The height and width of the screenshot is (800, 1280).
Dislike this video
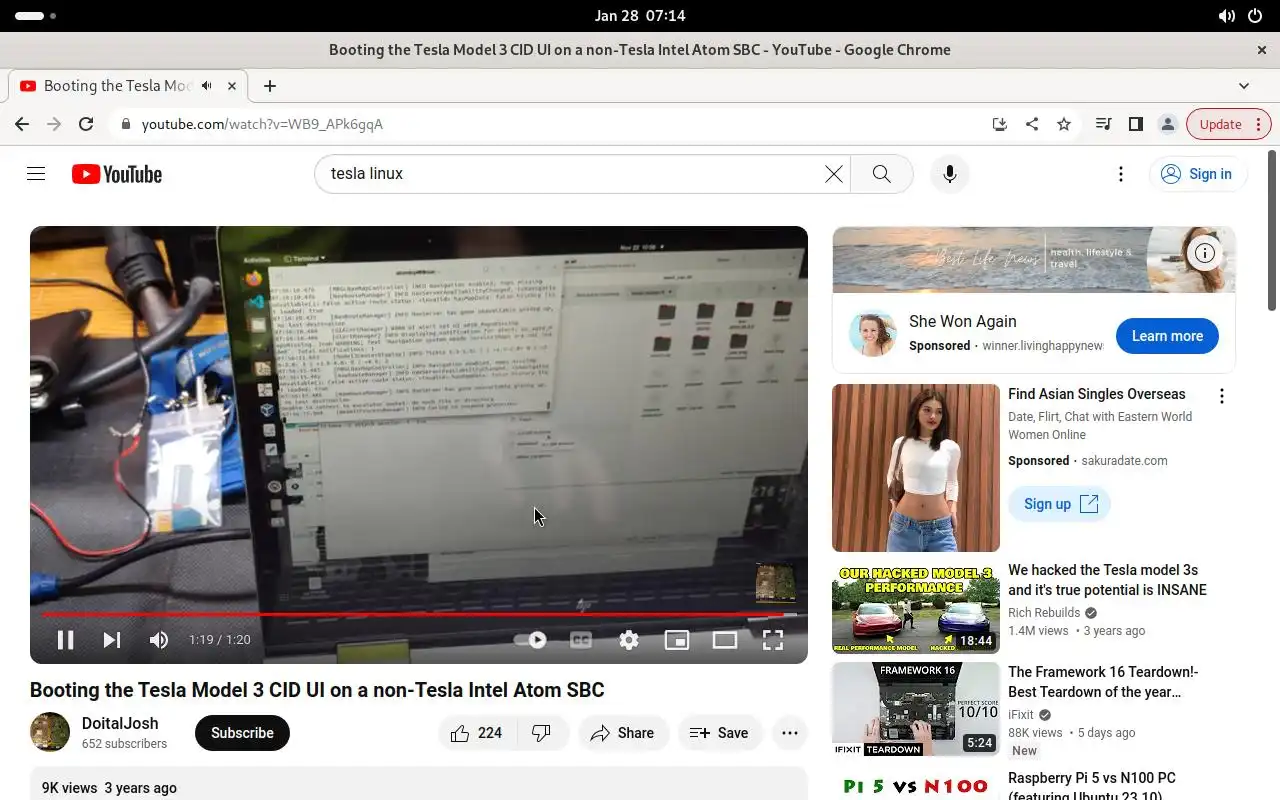(x=542, y=733)
